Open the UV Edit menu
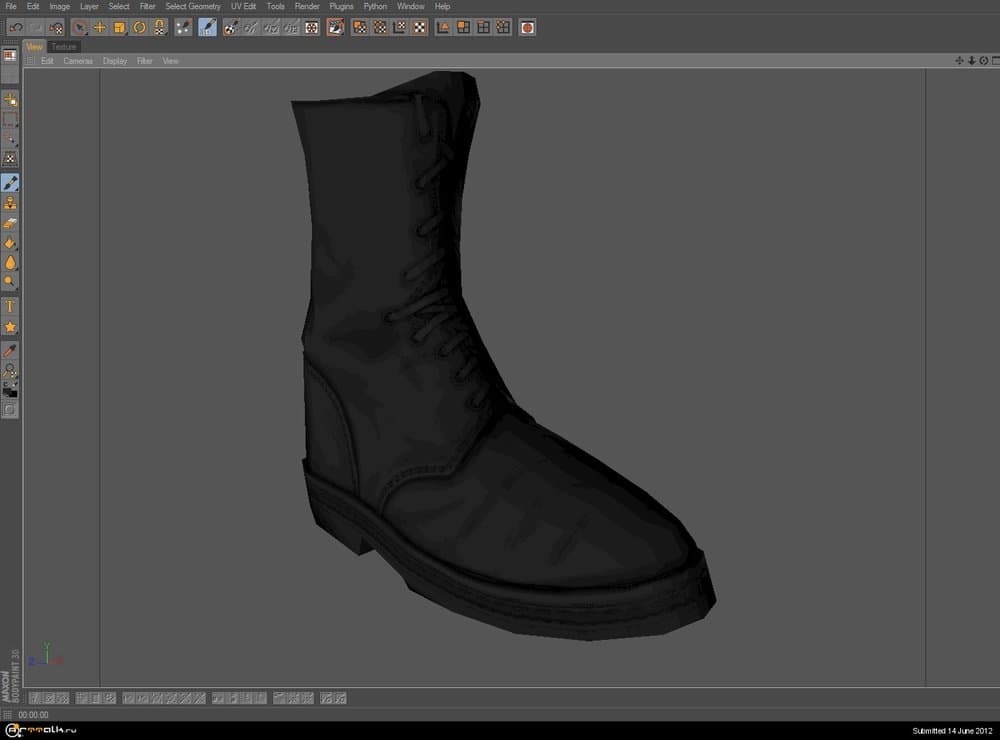This screenshot has height=740, width=1000. coord(243,6)
